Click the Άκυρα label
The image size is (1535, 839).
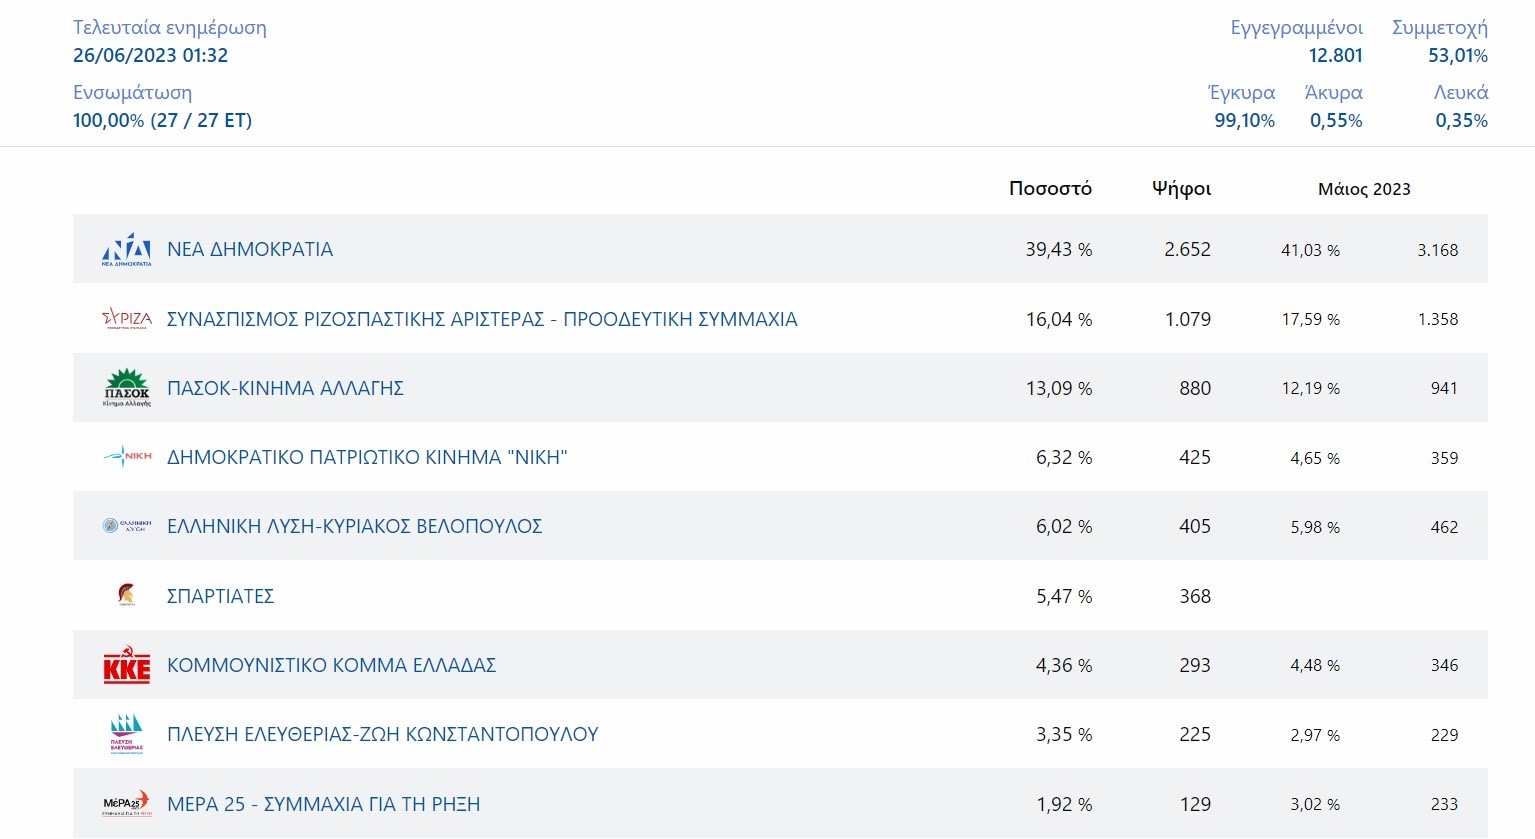tap(1334, 92)
